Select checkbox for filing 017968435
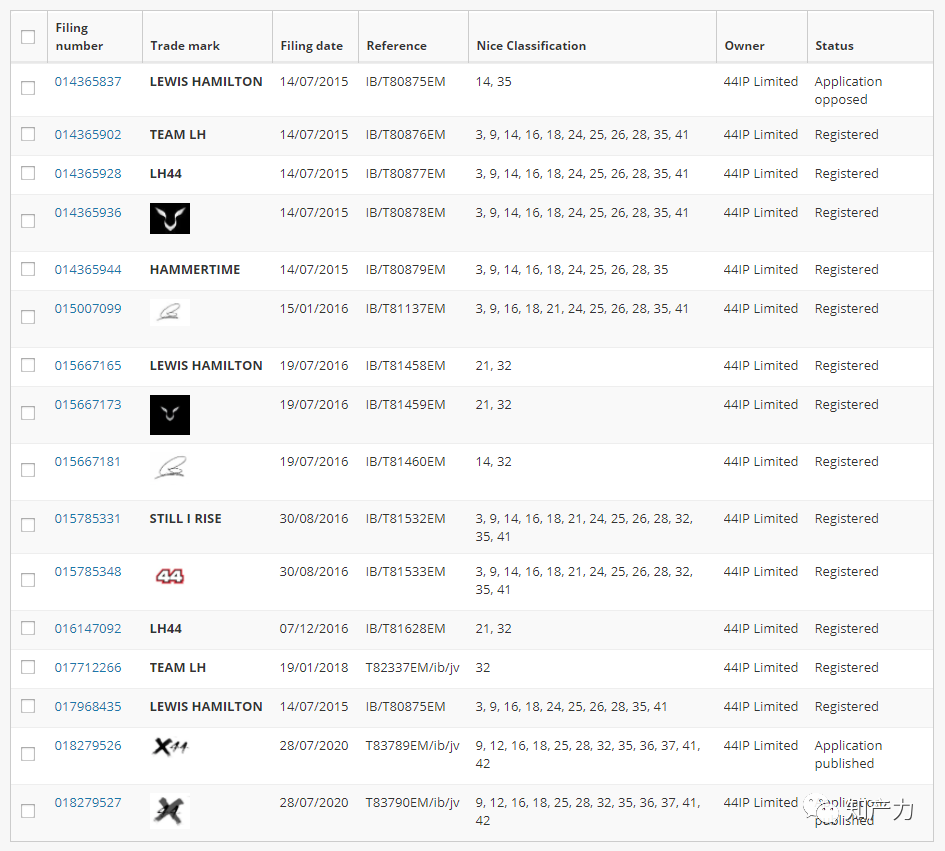This screenshot has height=851, width=945. (28, 706)
